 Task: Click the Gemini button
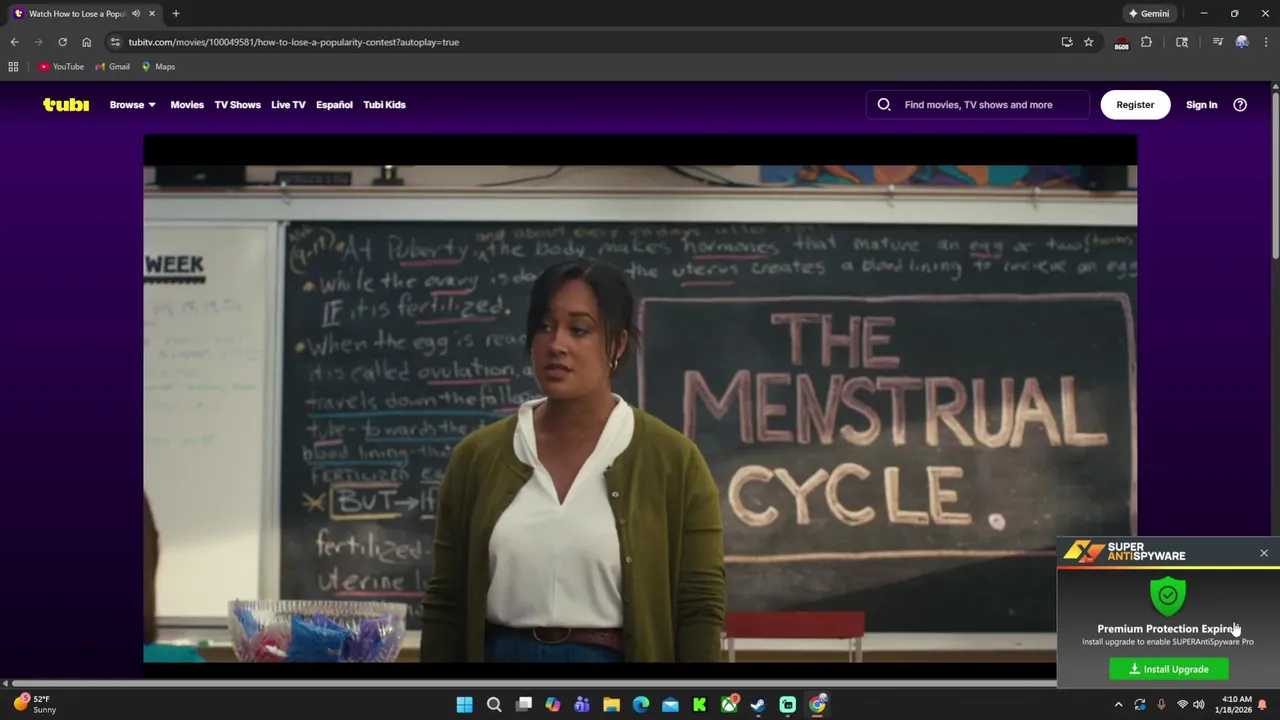(1149, 14)
